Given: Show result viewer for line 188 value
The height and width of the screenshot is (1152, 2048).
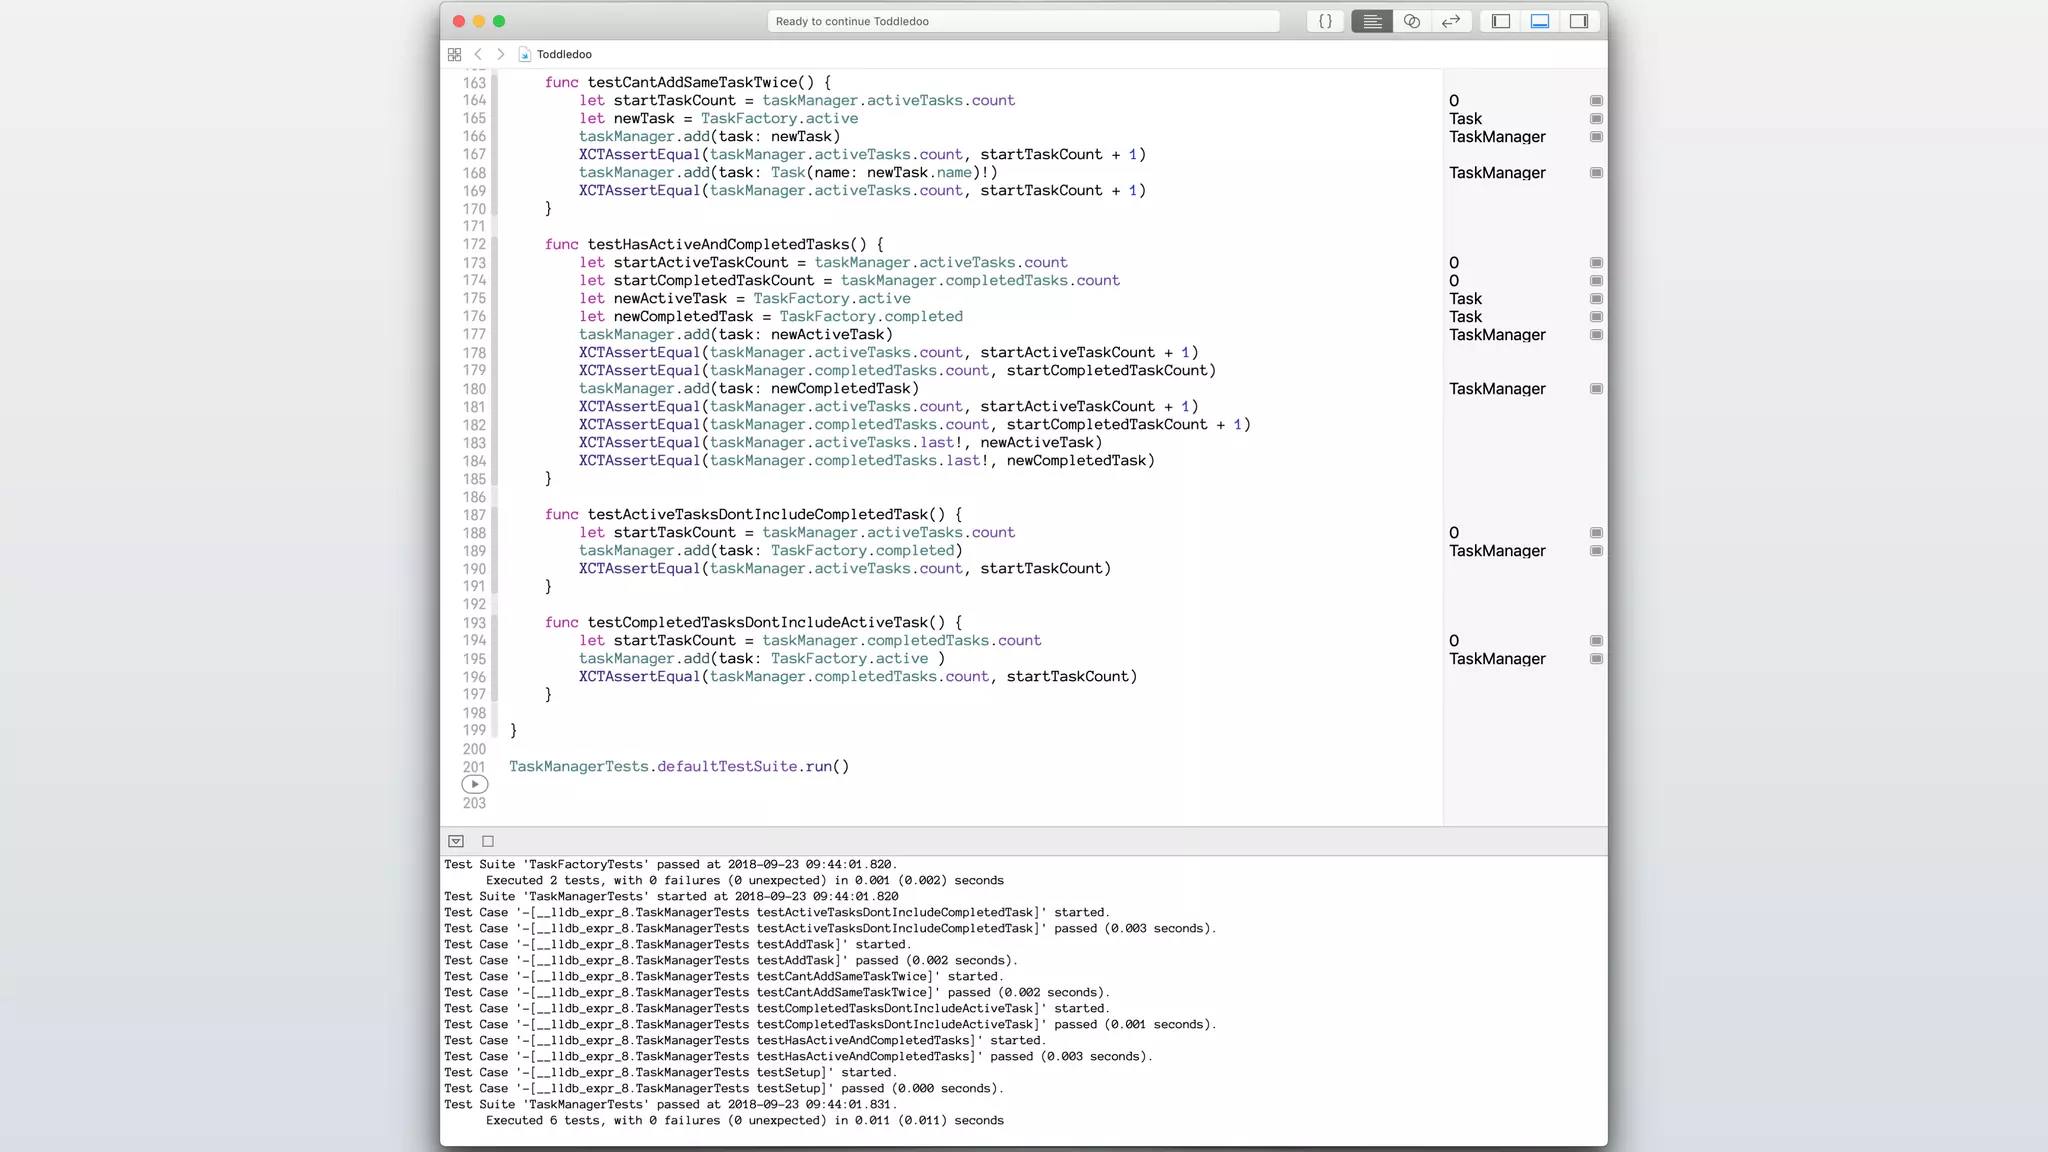Looking at the screenshot, I should coord(1596,533).
